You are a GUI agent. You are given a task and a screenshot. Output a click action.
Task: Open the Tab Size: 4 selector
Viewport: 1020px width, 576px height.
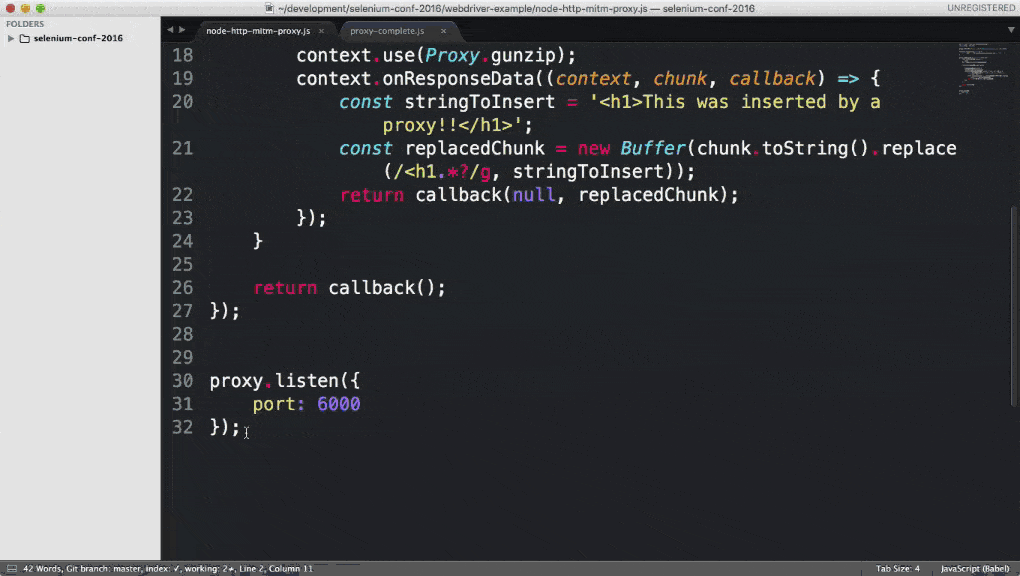tap(898, 569)
